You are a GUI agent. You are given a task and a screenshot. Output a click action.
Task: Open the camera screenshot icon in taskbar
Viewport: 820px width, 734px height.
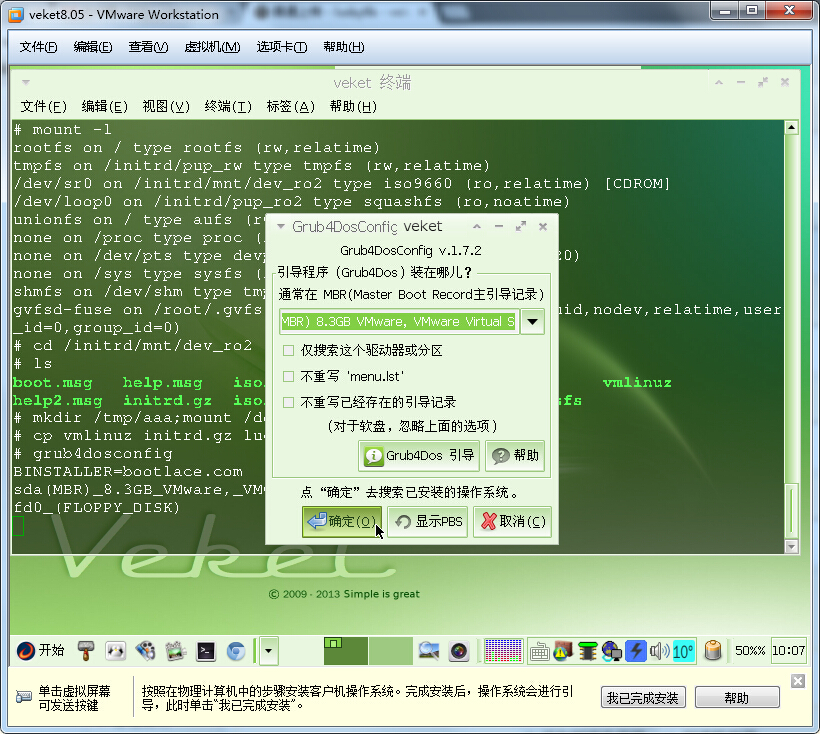pos(459,651)
